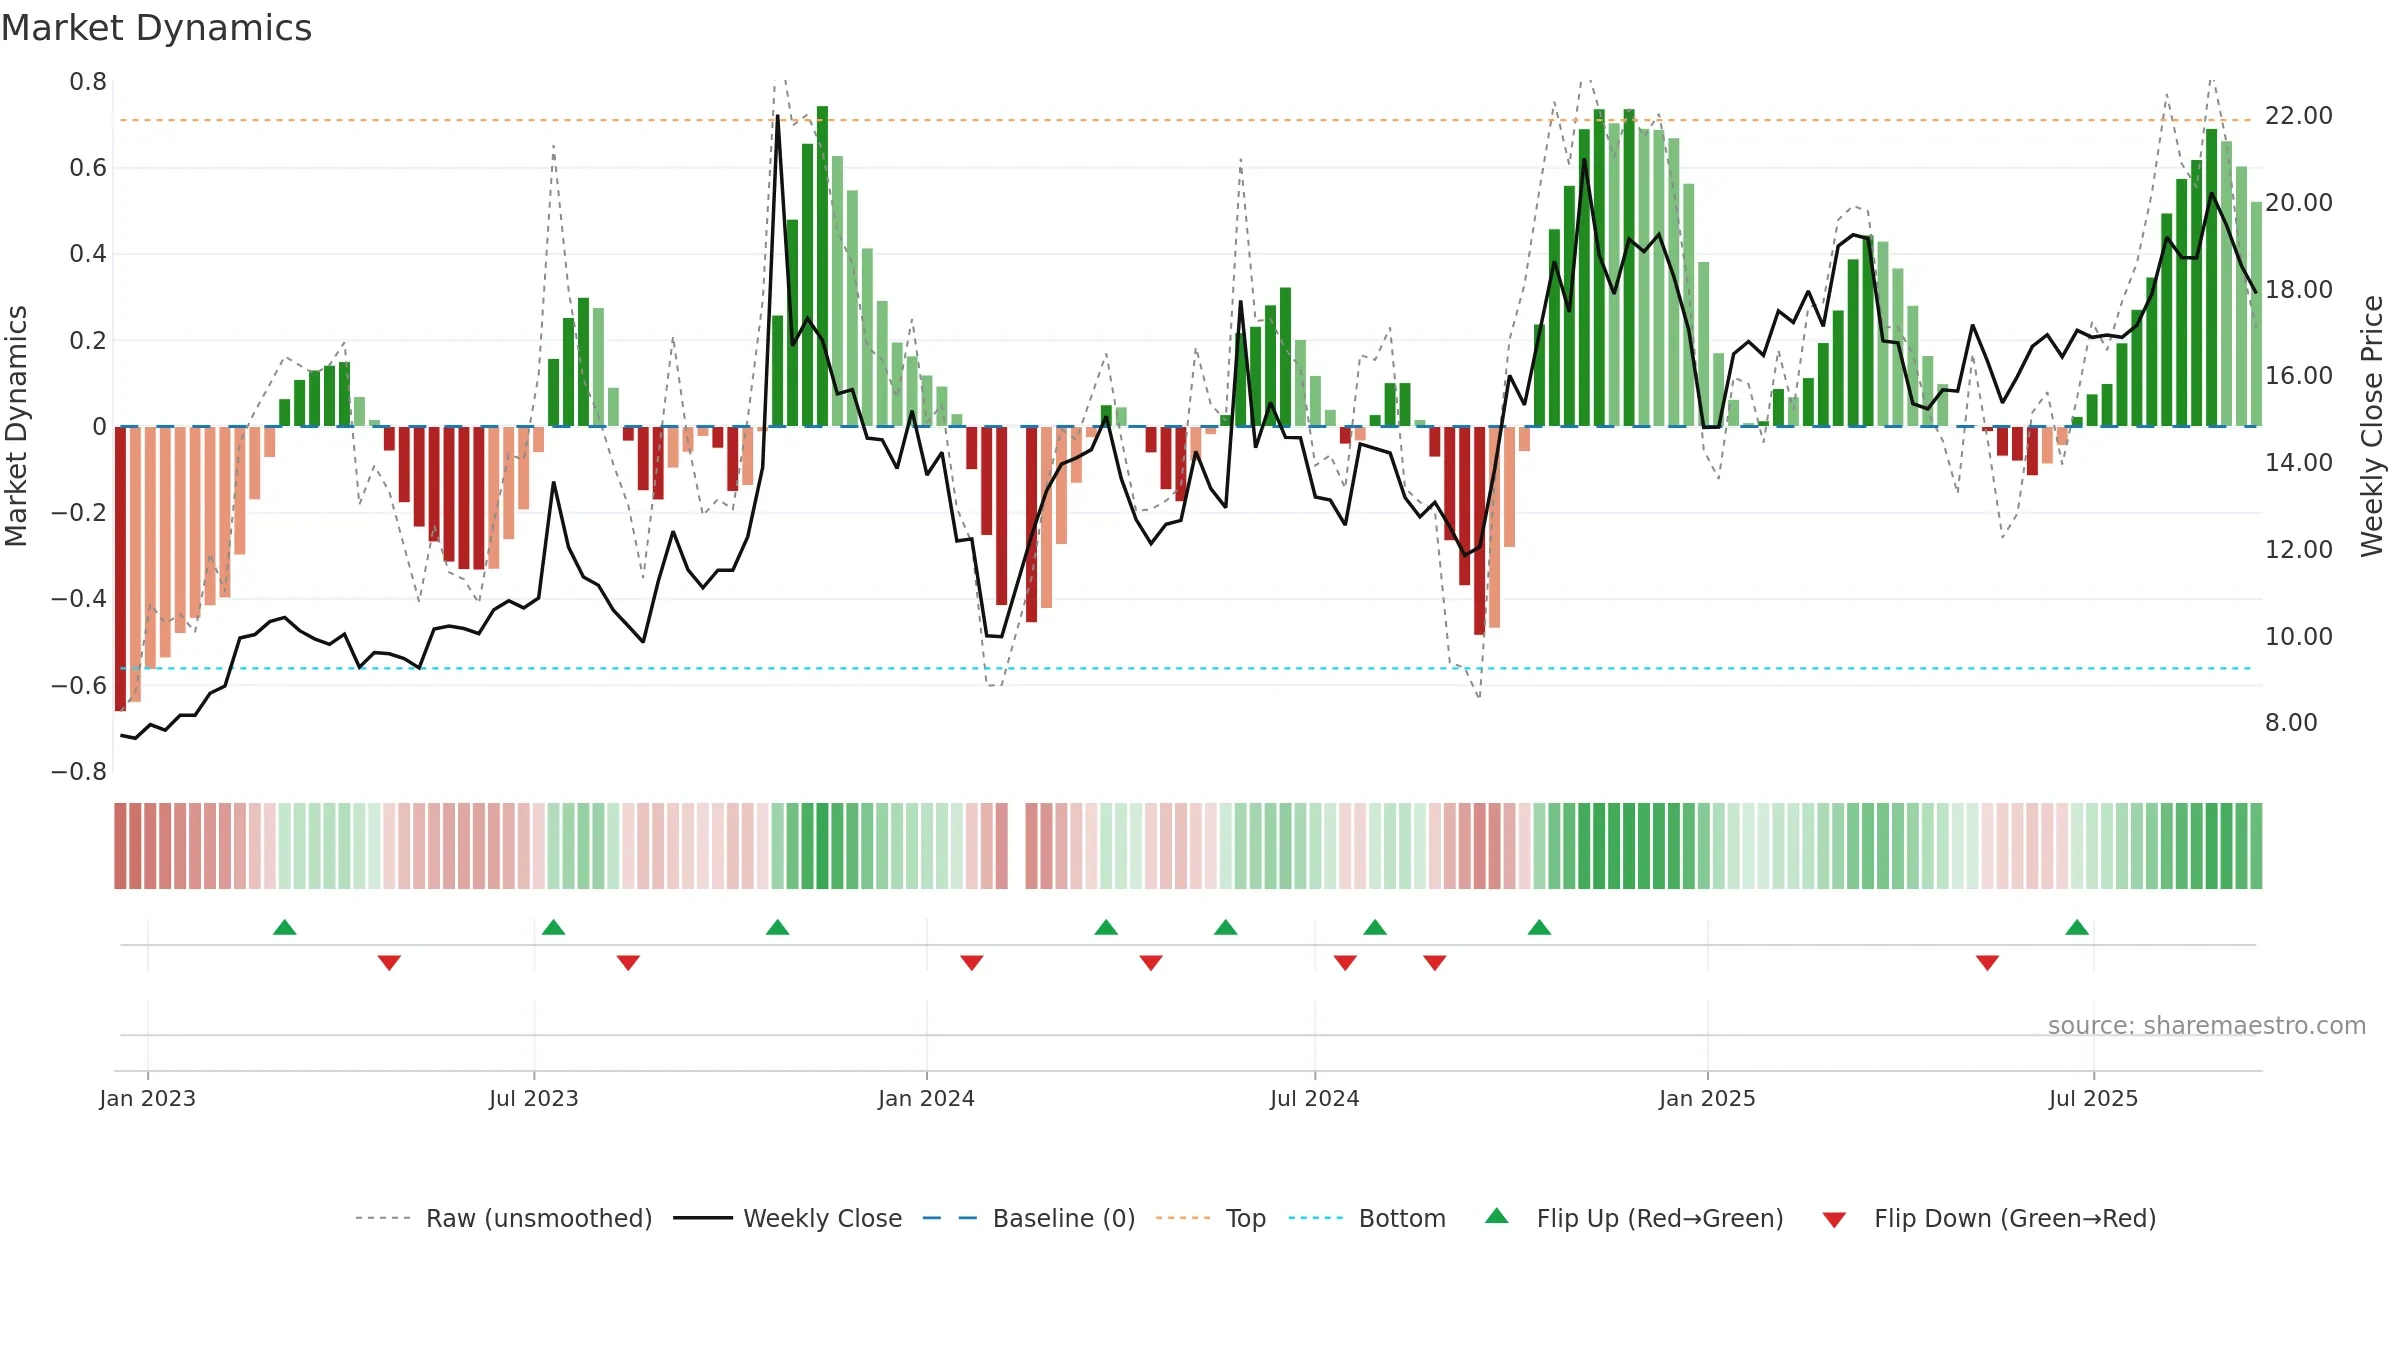Click the '−0.6' left axis tick label
Viewport: 2400px width, 1350px height.
point(79,686)
